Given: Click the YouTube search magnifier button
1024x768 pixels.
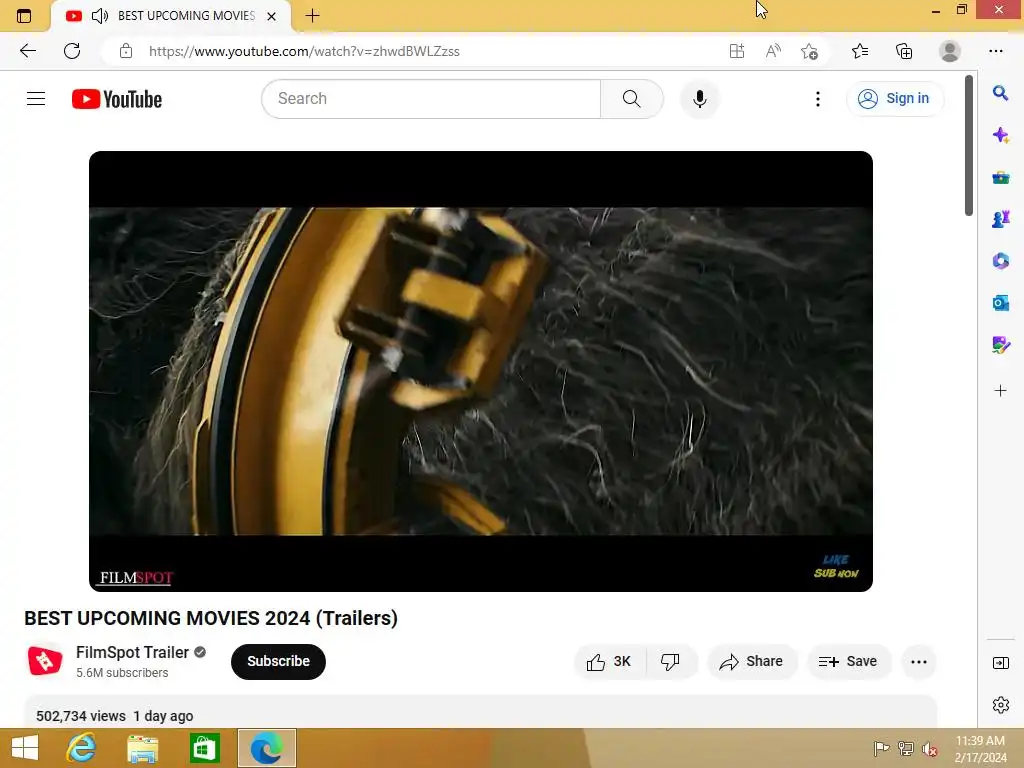Looking at the screenshot, I should [632, 99].
